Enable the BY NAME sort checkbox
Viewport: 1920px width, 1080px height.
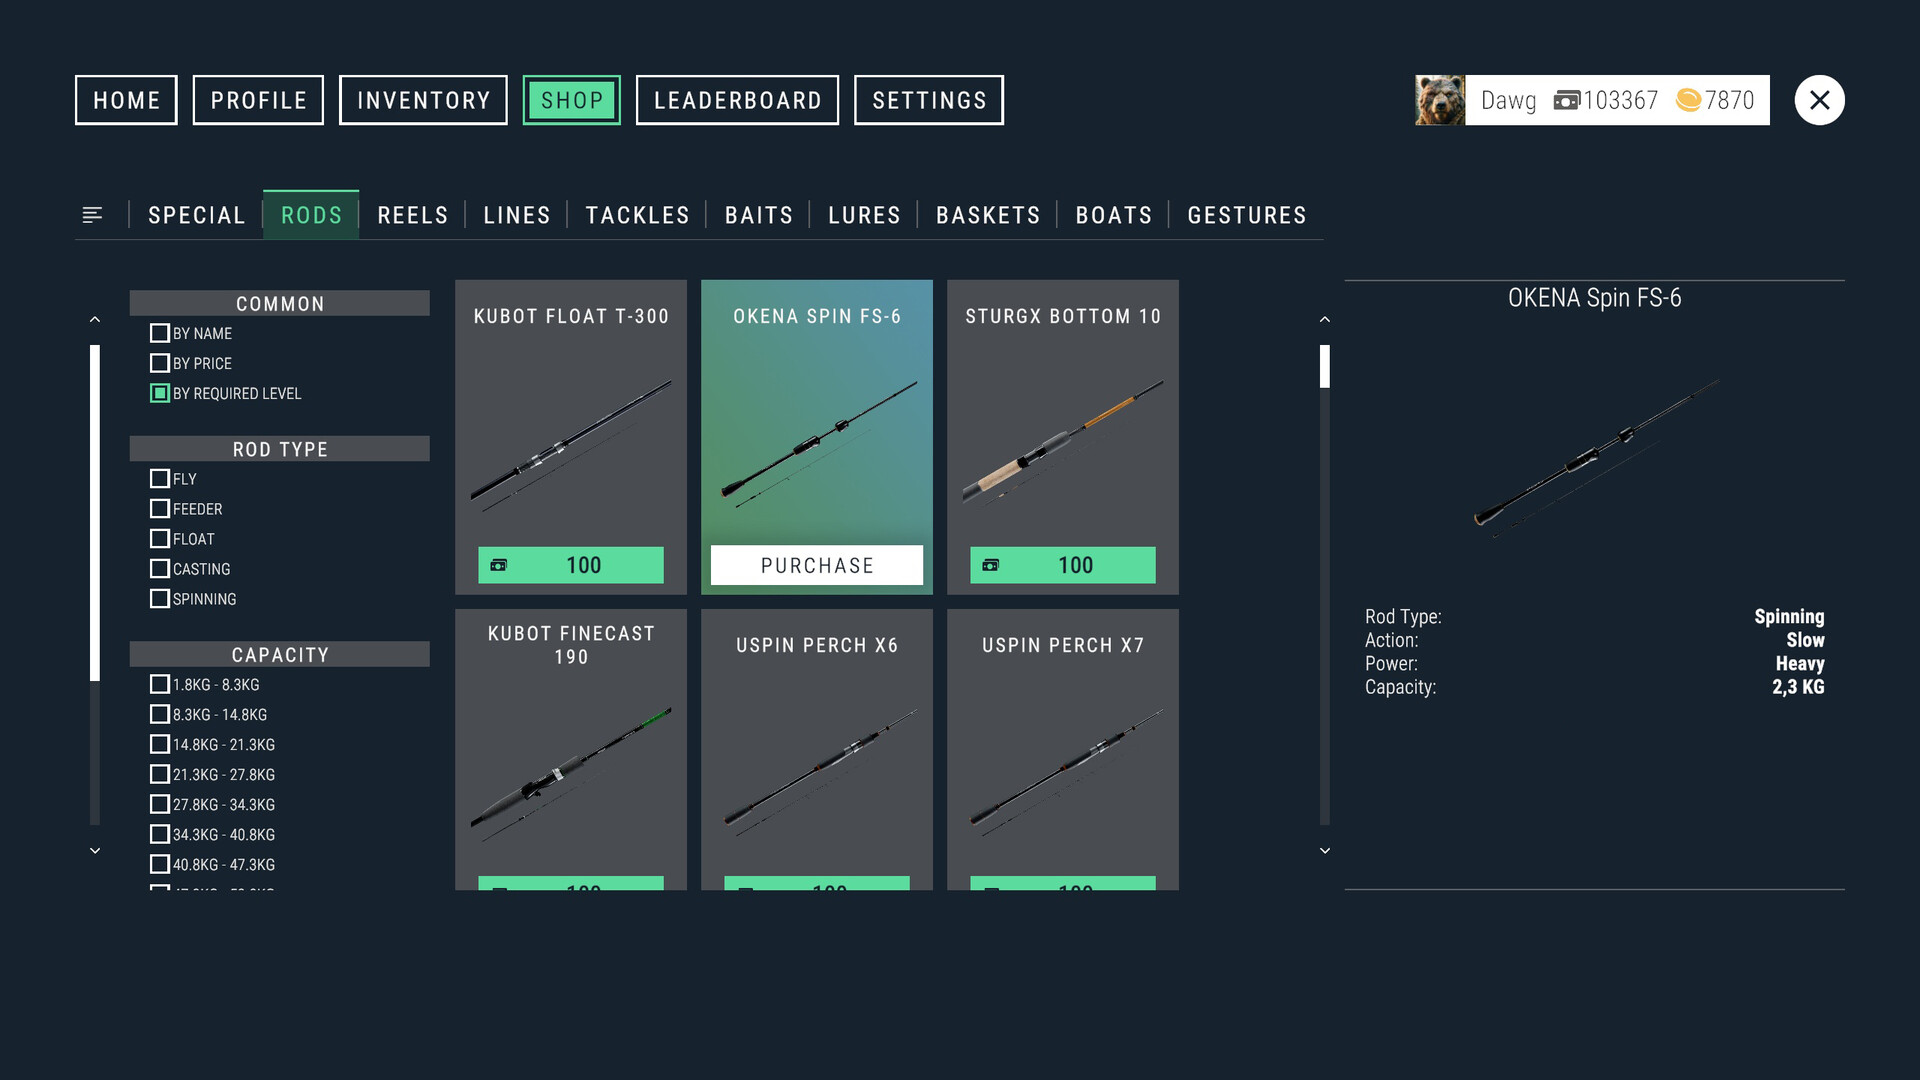[x=160, y=334]
